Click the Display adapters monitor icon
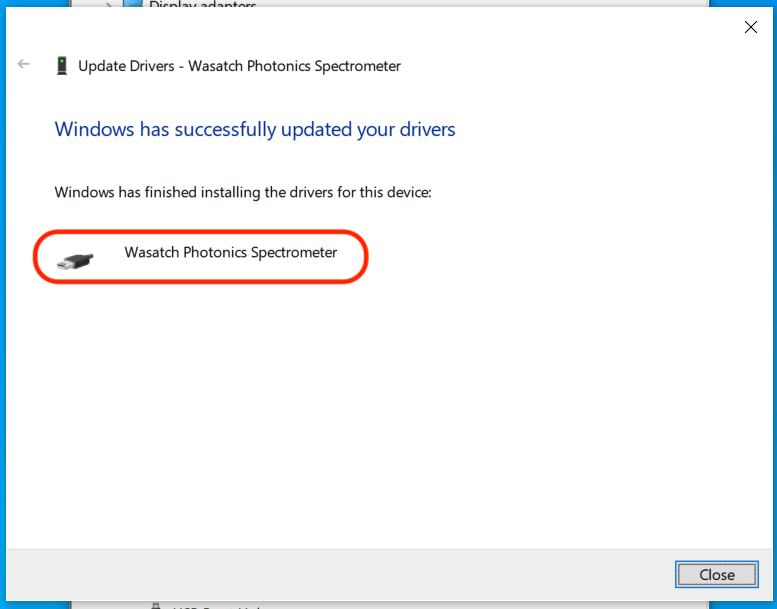This screenshot has height=609, width=777. (x=133, y=5)
